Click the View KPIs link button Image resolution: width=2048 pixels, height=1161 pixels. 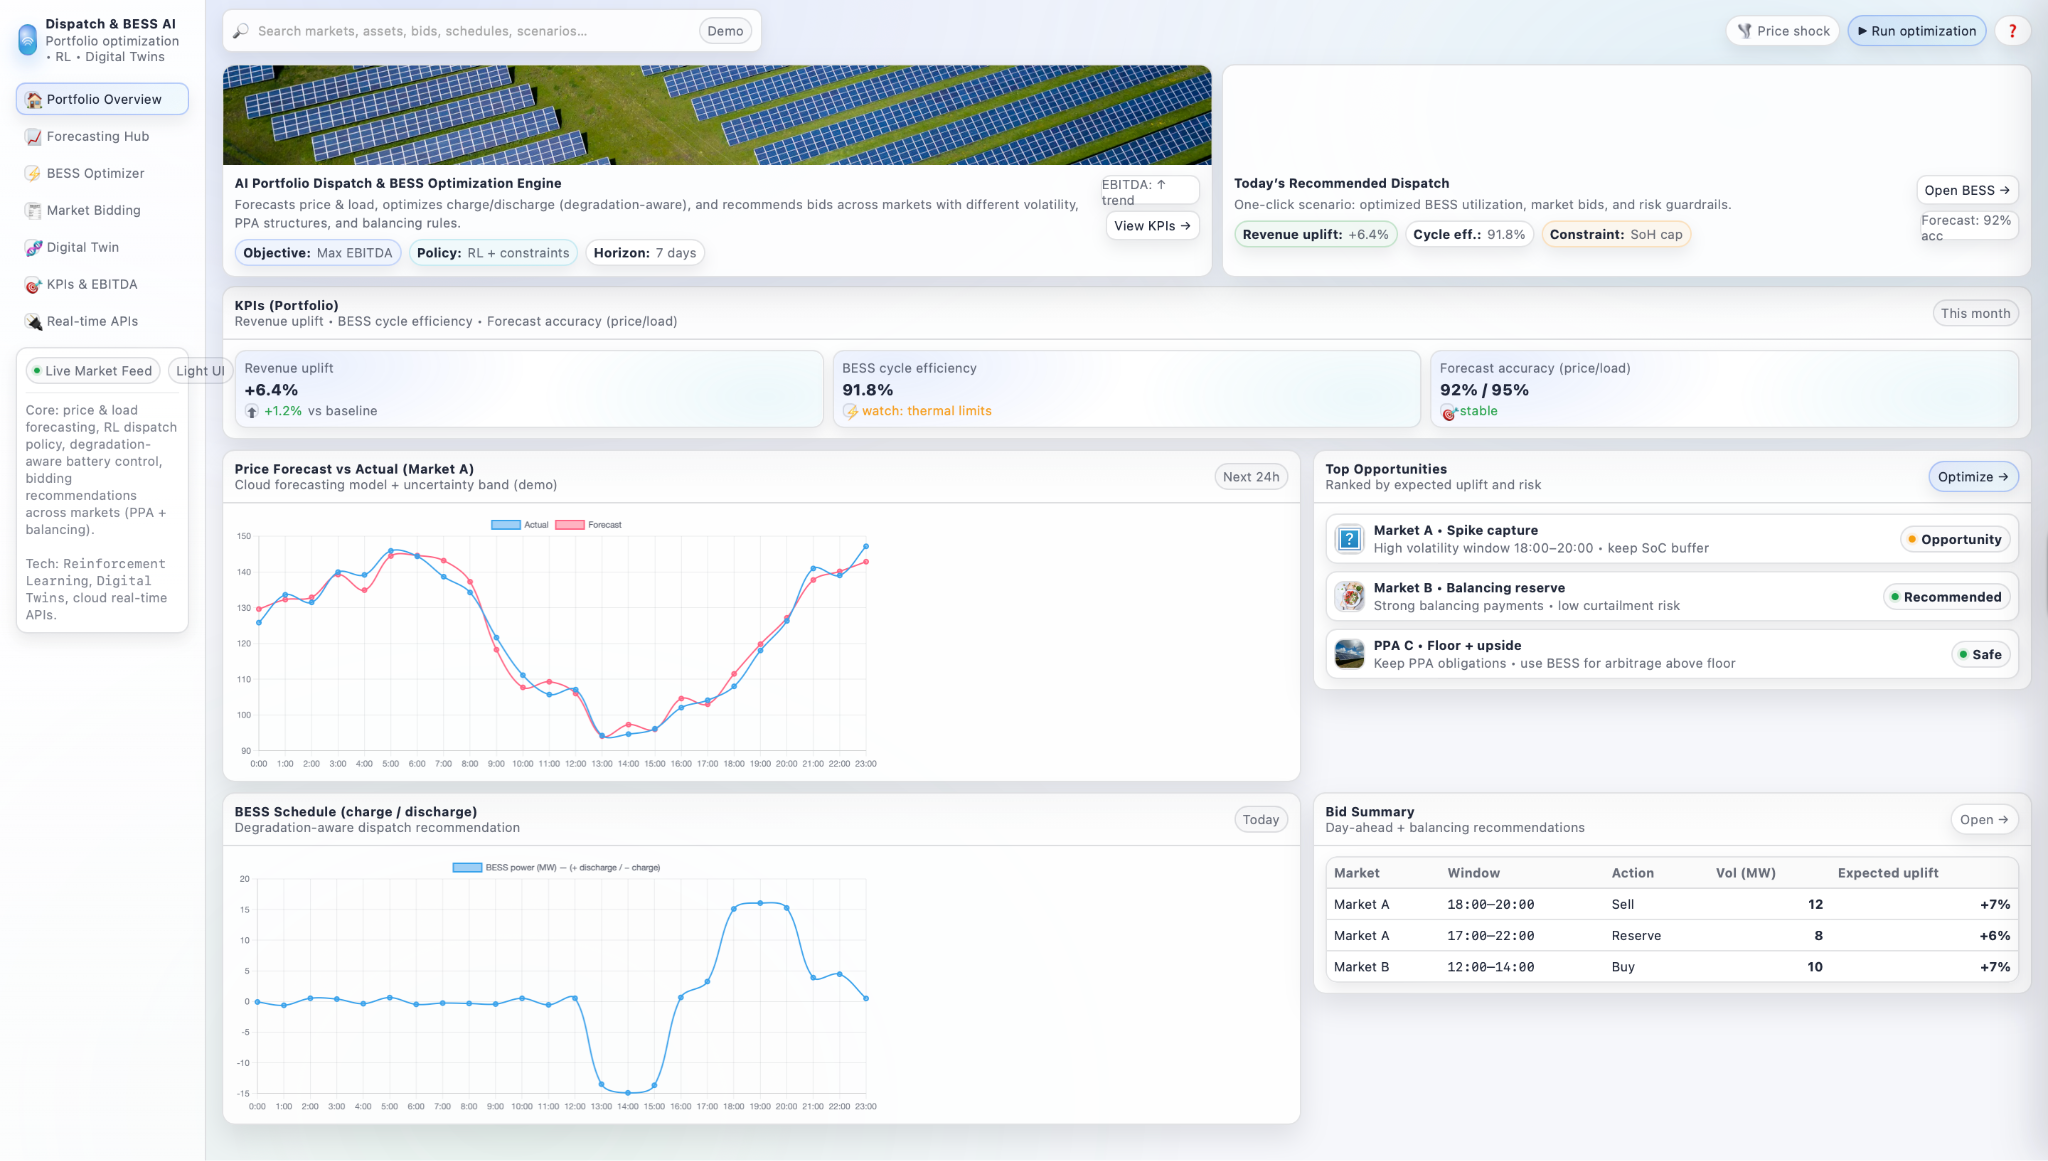[1152, 226]
